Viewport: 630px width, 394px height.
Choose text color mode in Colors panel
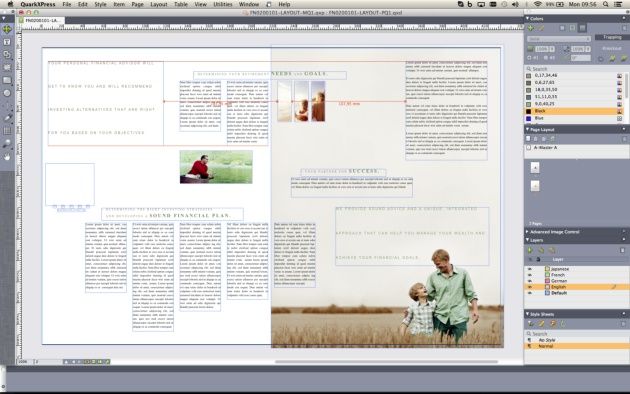572,28
